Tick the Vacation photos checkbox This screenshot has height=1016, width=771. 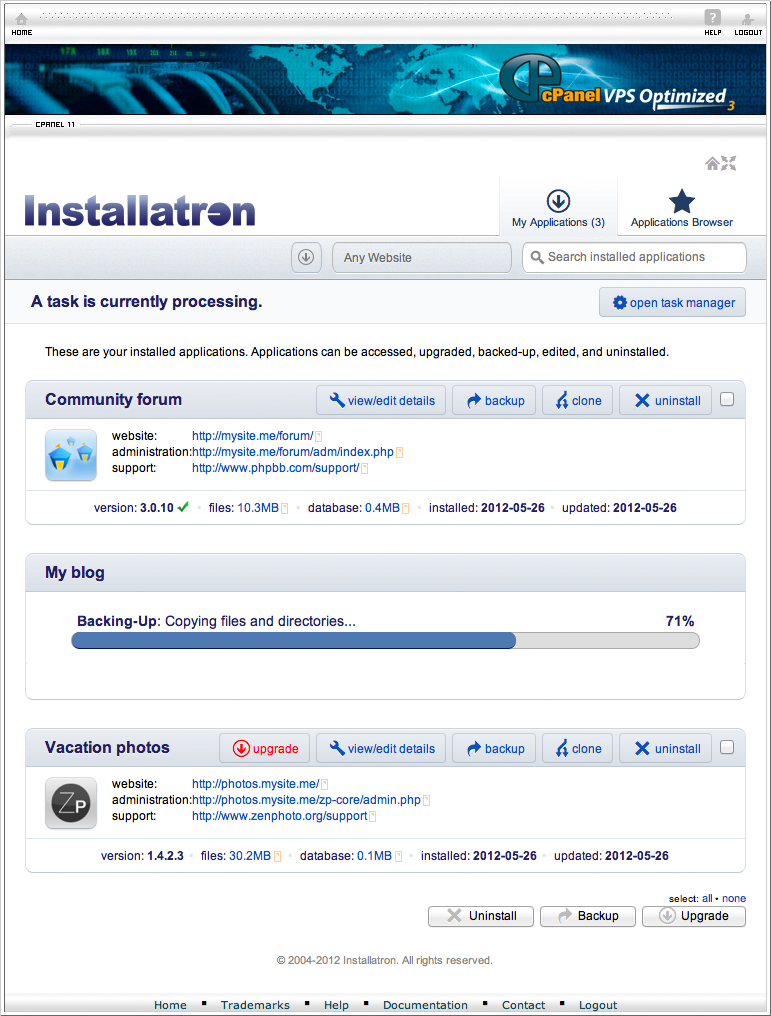728,747
